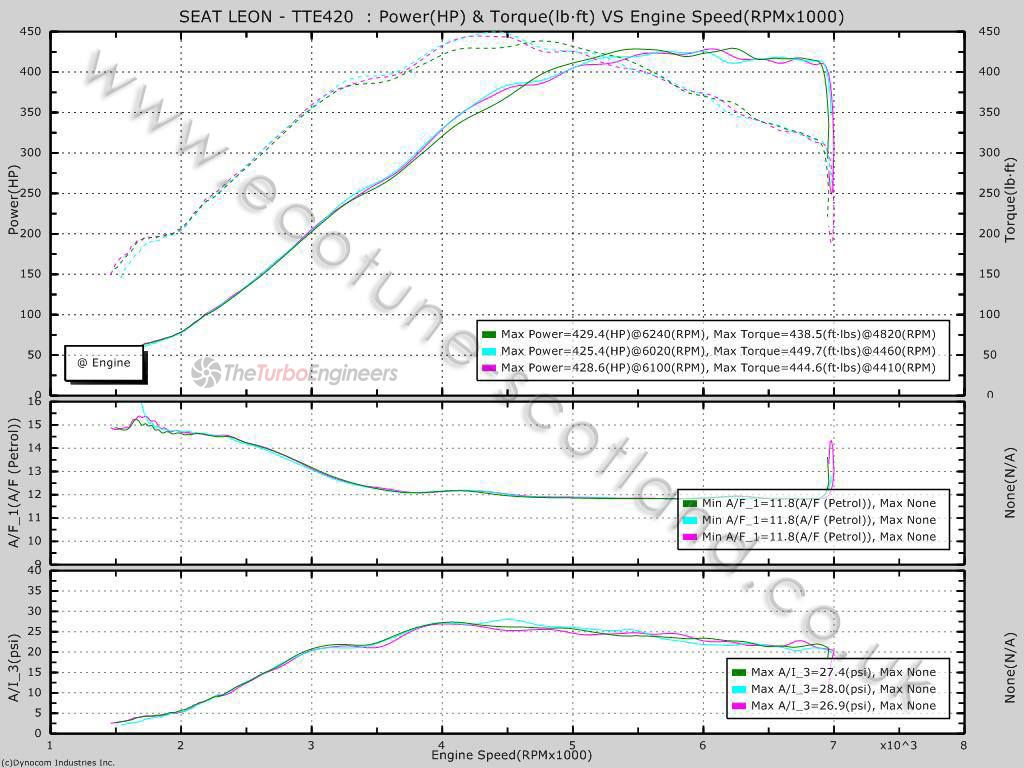The height and width of the screenshot is (768, 1024).
Task: Click the (c)Dynocom Industries Inc. copyright text
Action: tap(57, 763)
